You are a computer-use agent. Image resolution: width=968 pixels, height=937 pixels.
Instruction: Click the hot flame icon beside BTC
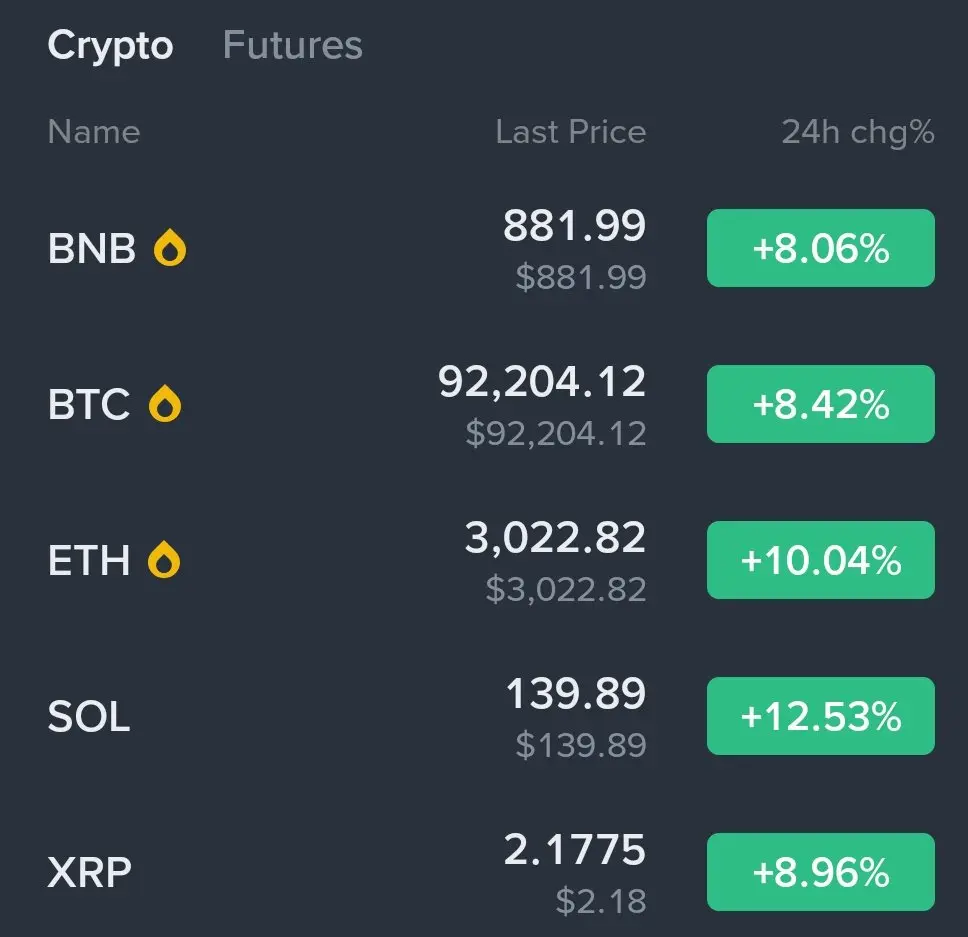[165, 405]
